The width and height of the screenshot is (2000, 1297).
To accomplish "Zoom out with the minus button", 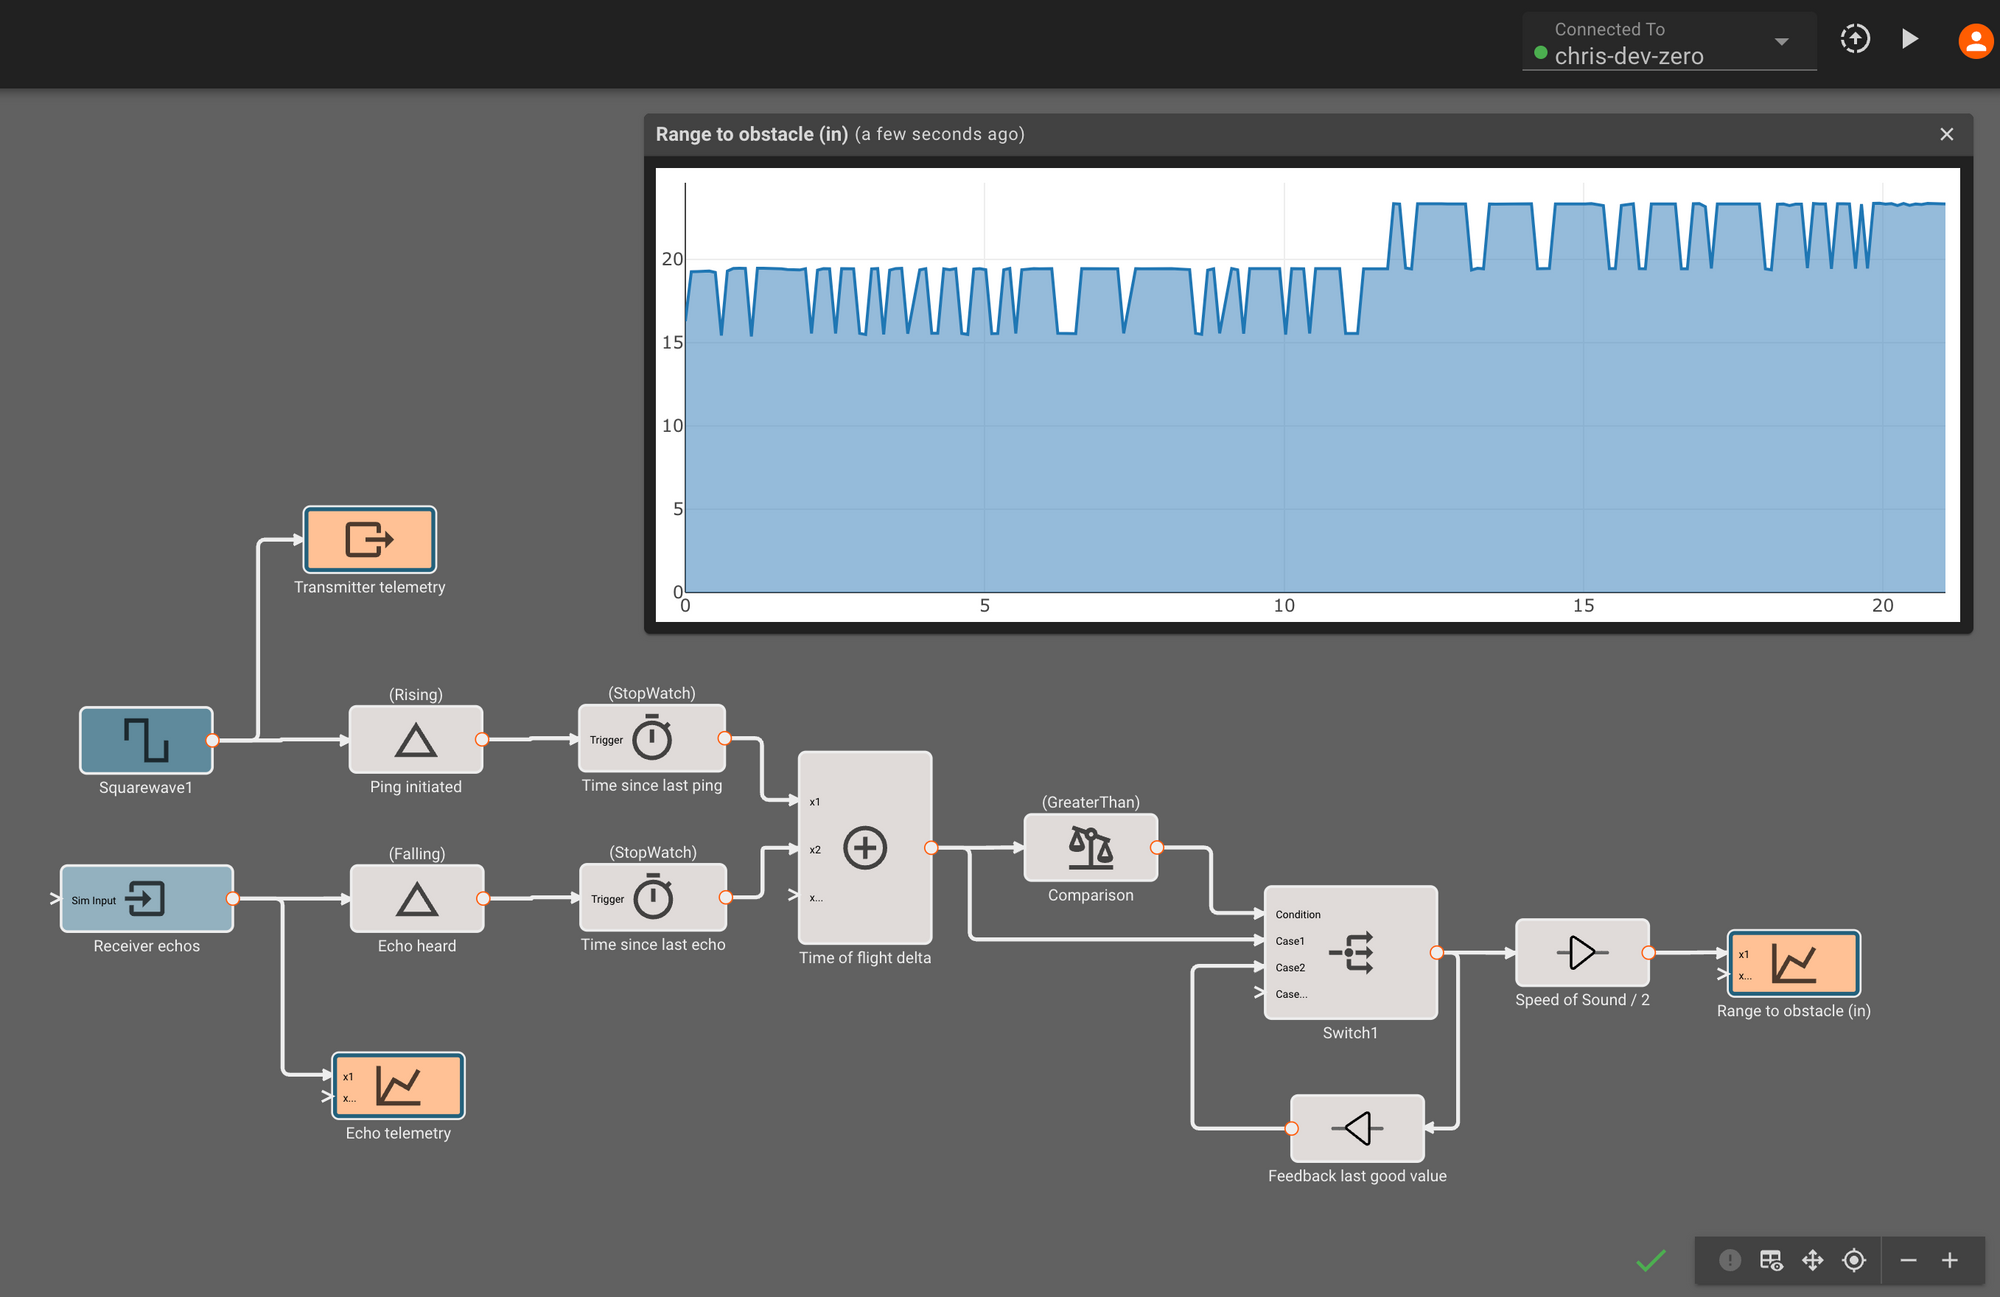I will [1908, 1260].
